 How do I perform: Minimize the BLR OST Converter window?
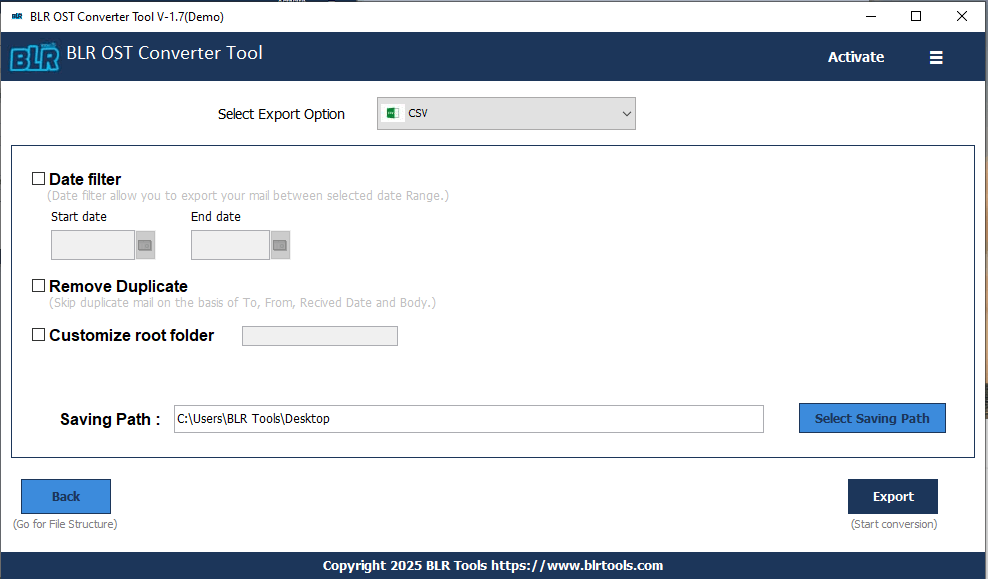(870, 16)
